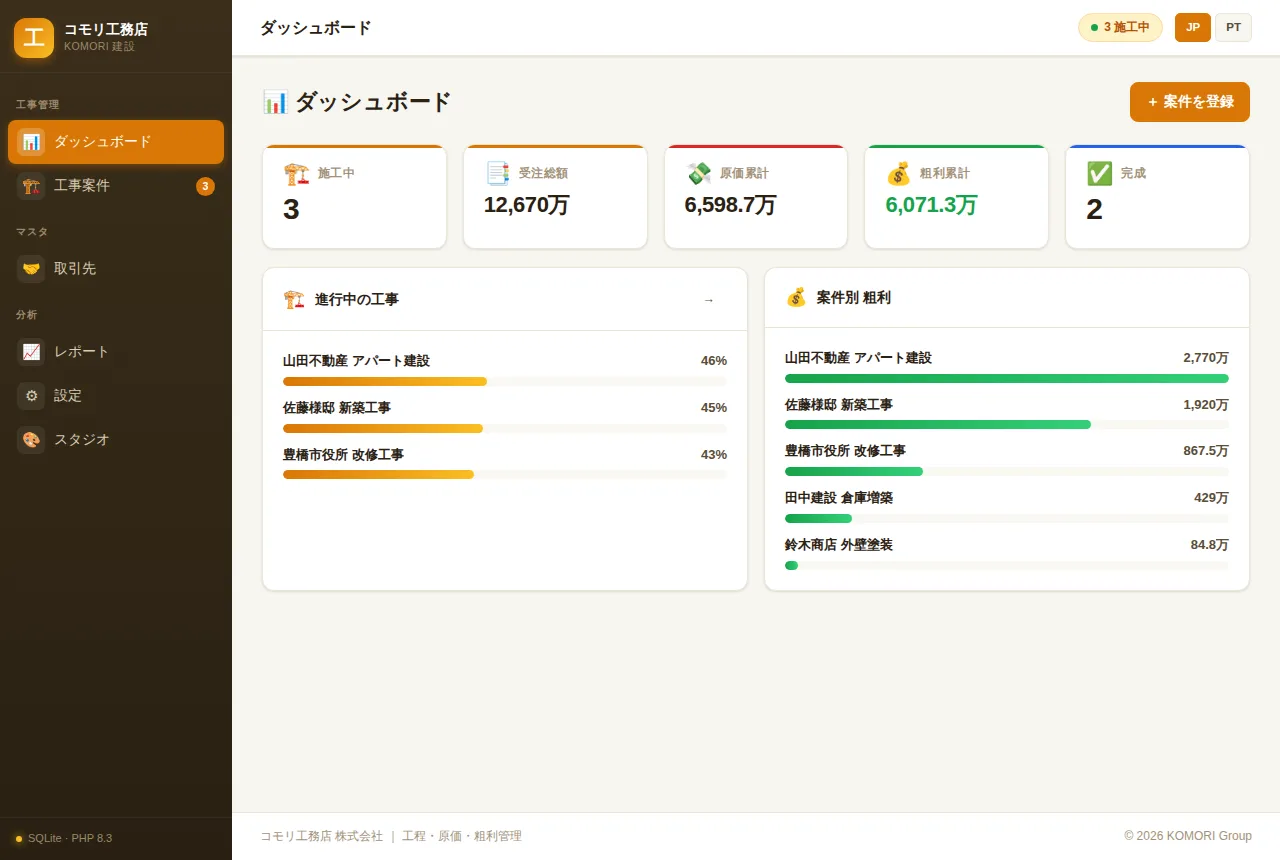The width and height of the screenshot is (1280, 860).
Task: Navigate to レポート in the sidebar
Action: point(116,352)
